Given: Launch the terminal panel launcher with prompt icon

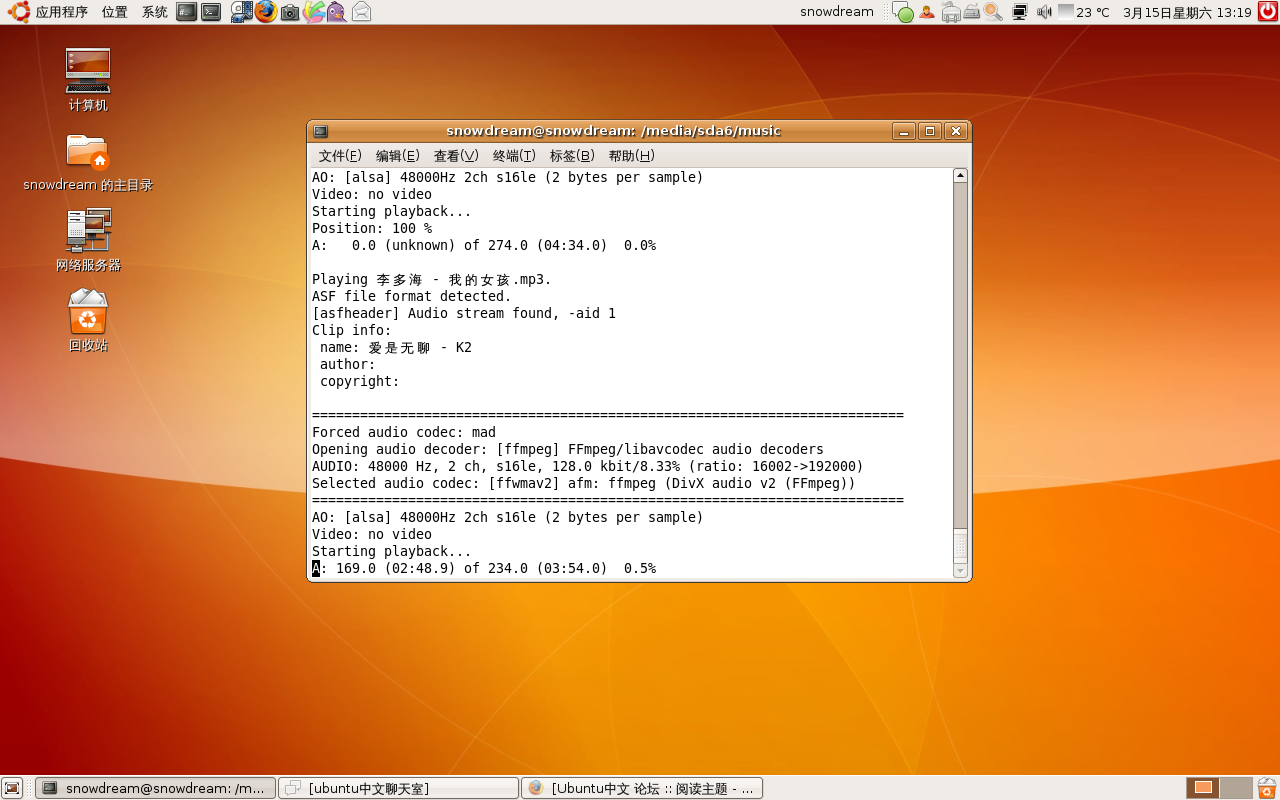Looking at the screenshot, I should pos(211,12).
